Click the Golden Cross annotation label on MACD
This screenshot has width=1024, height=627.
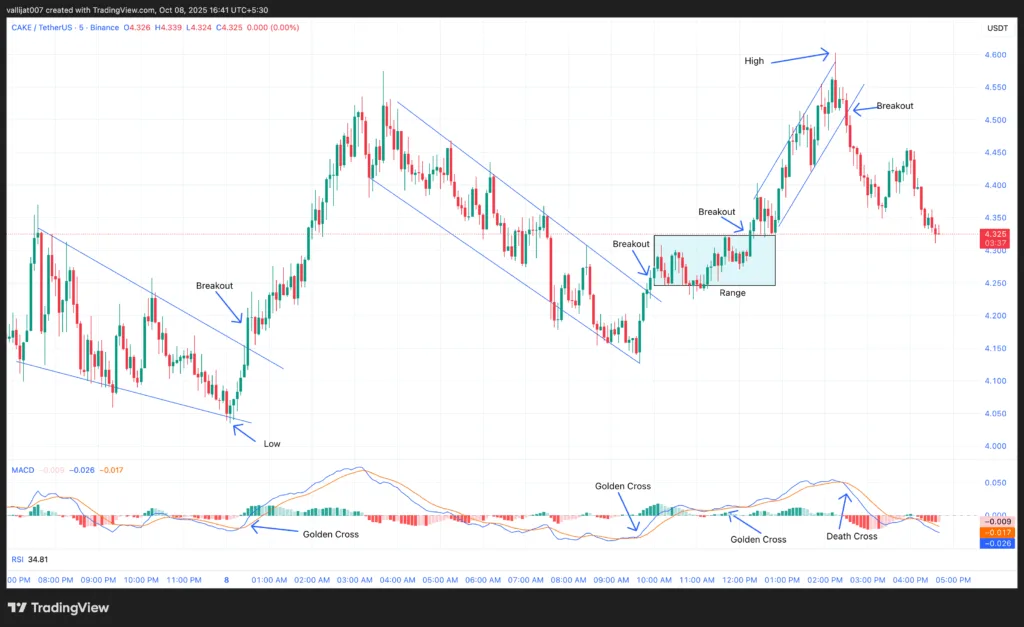(330, 534)
